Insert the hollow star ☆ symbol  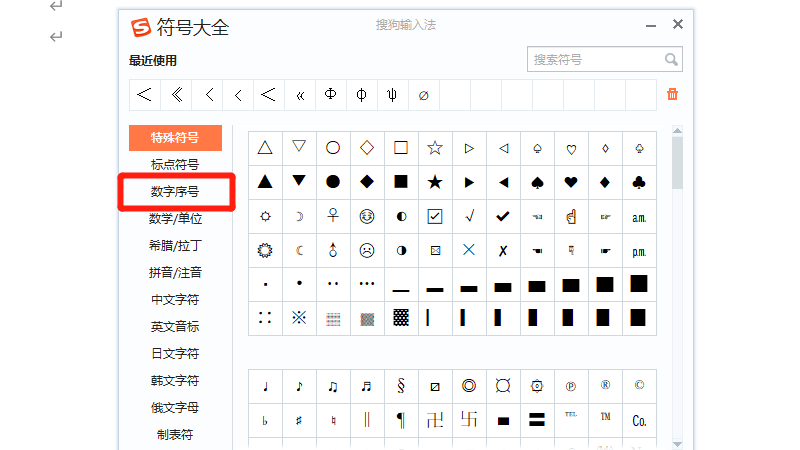pos(435,148)
